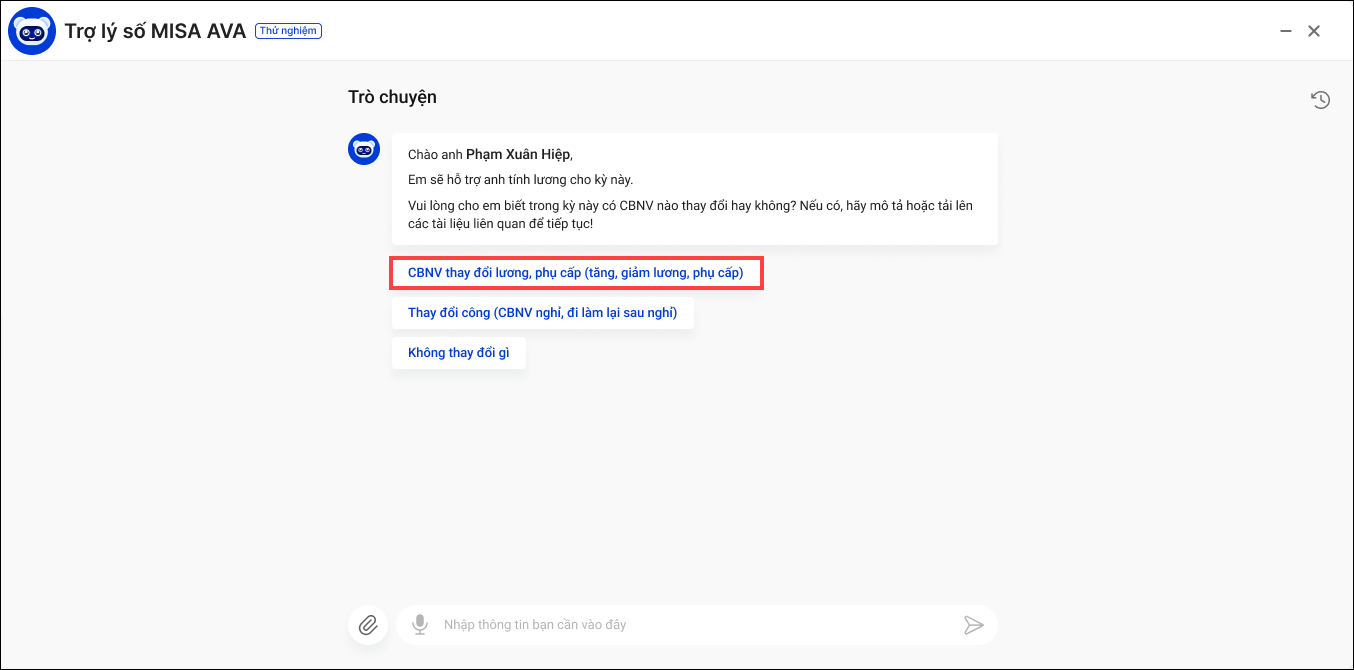Pick the "Không thay đổi gì" option
The image size is (1354, 670).
(458, 353)
